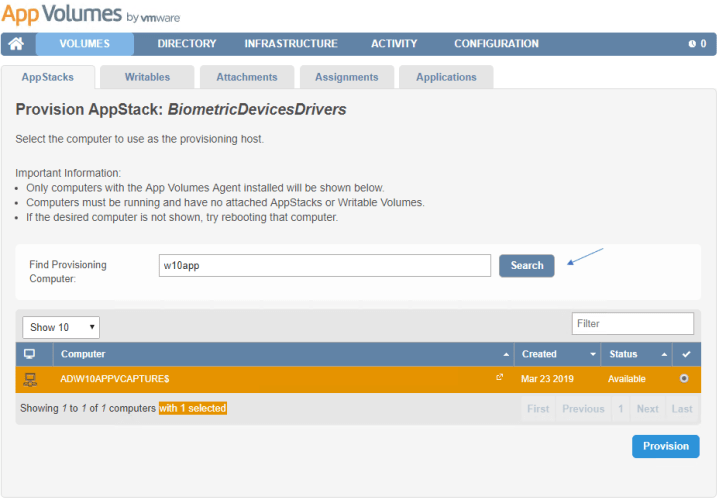This screenshot has height=500, width=719.
Task: Open the Infrastructure menu
Action: [291, 44]
